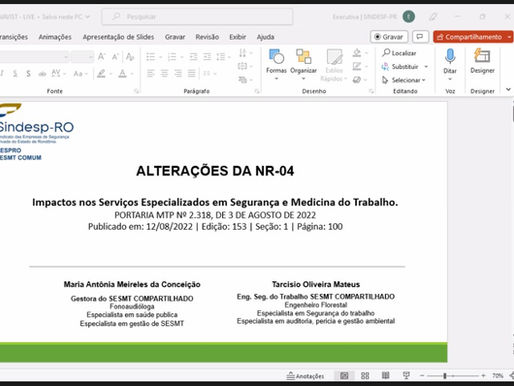Decrease list indent level
This screenshot has height=386, width=514.
tap(193, 57)
